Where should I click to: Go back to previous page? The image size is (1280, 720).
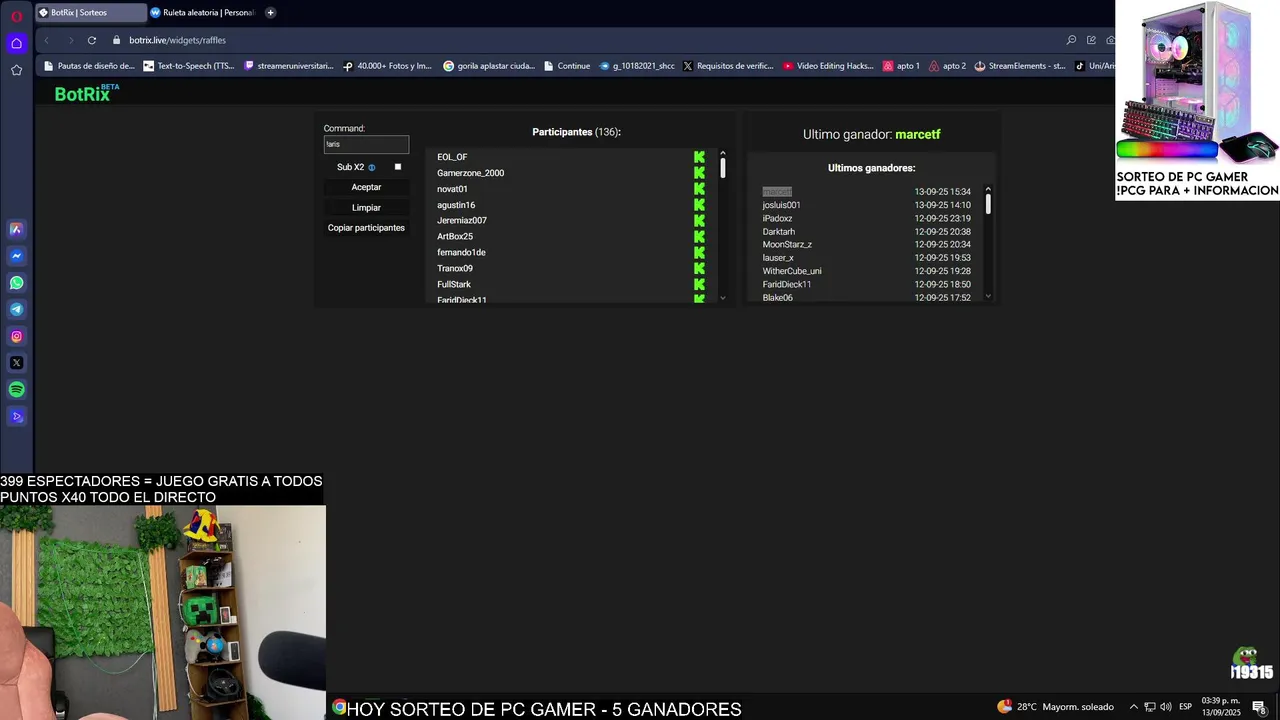tap(46, 40)
